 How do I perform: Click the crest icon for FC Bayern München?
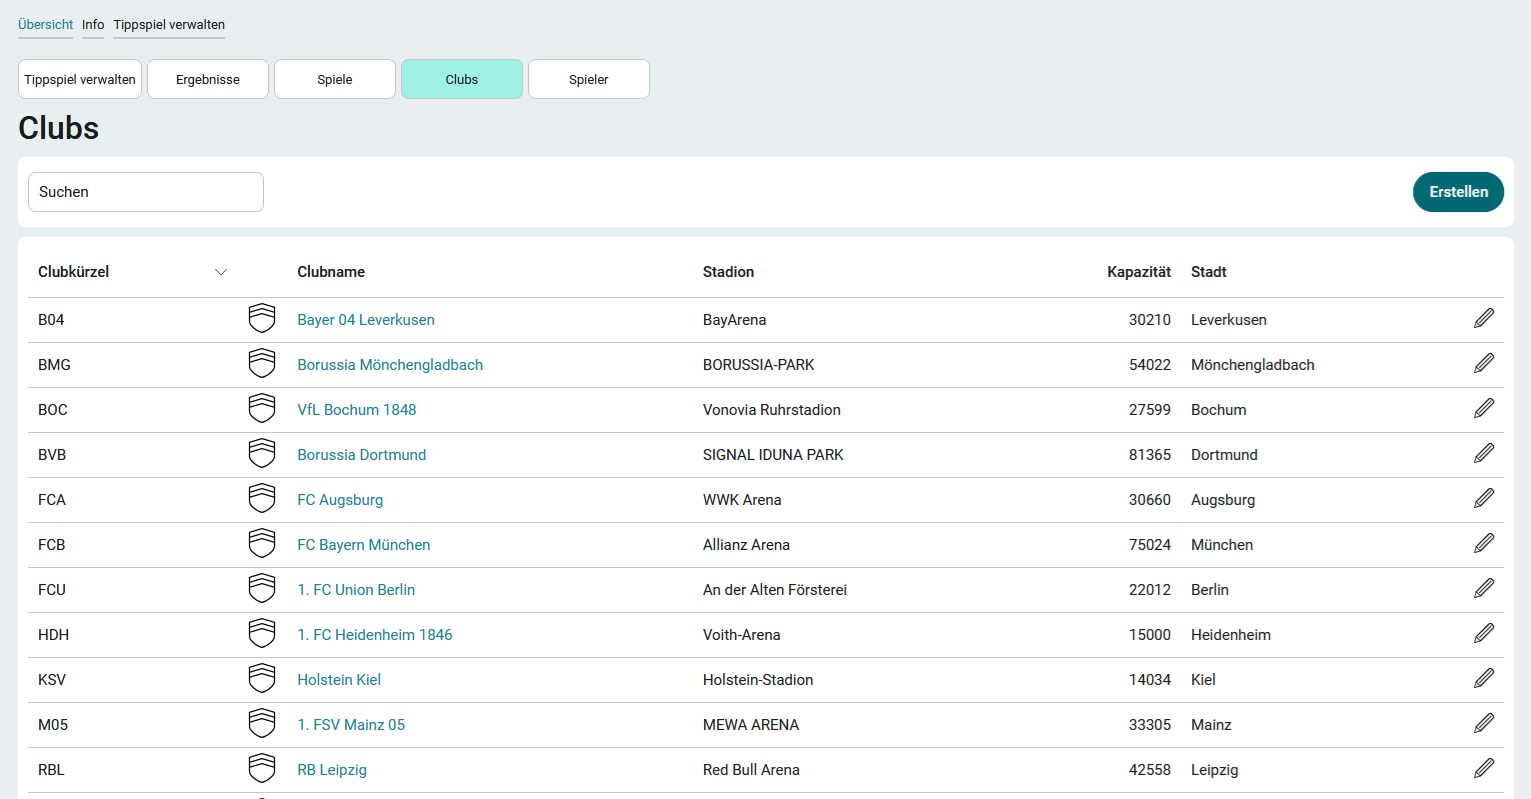tap(262, 544)
